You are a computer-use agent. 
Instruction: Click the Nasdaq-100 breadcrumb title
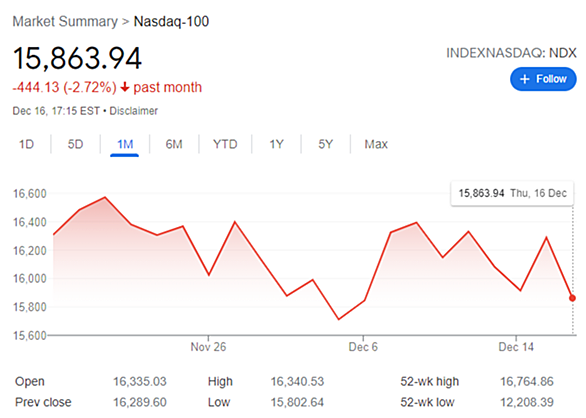tap(171, 21)
